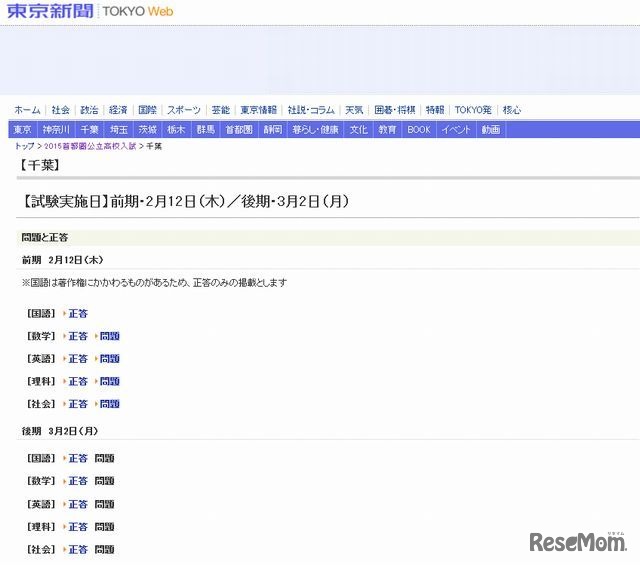
Task: Open 前期 国語 正答 link
Action: [78, 314]
